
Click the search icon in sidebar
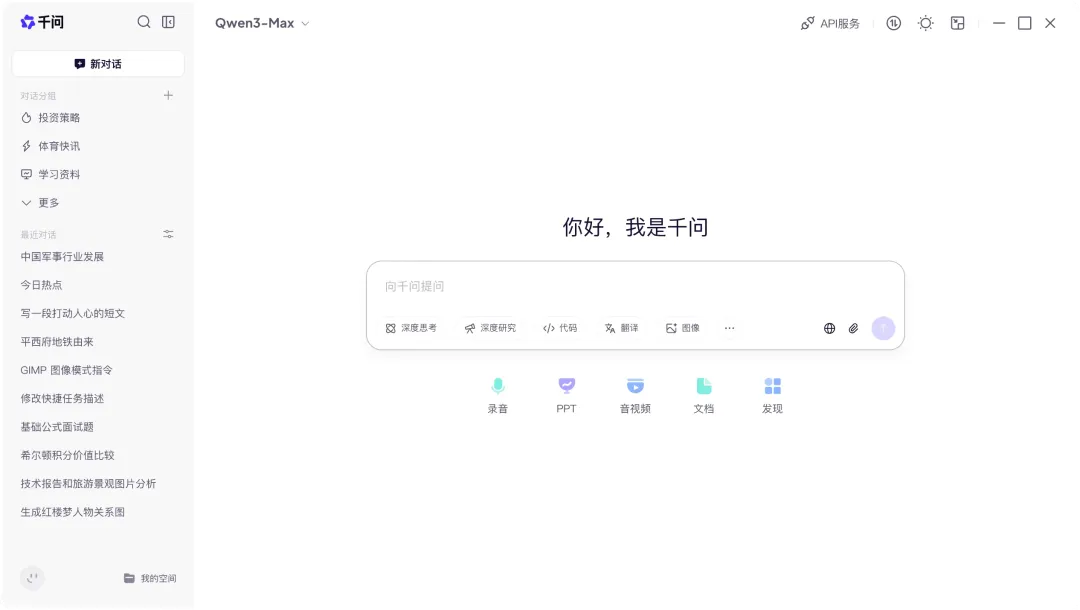(143, 22)
